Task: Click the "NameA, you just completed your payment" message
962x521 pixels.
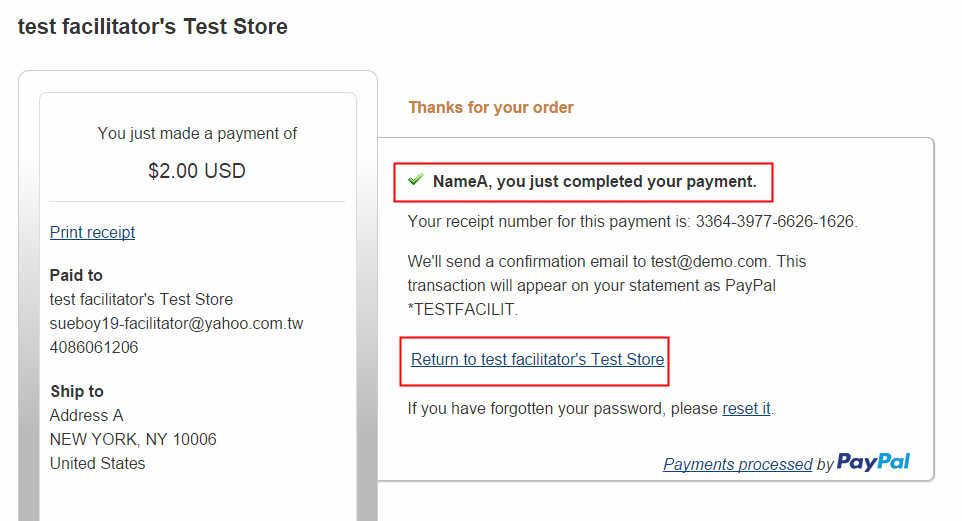Action: point(594,181)
